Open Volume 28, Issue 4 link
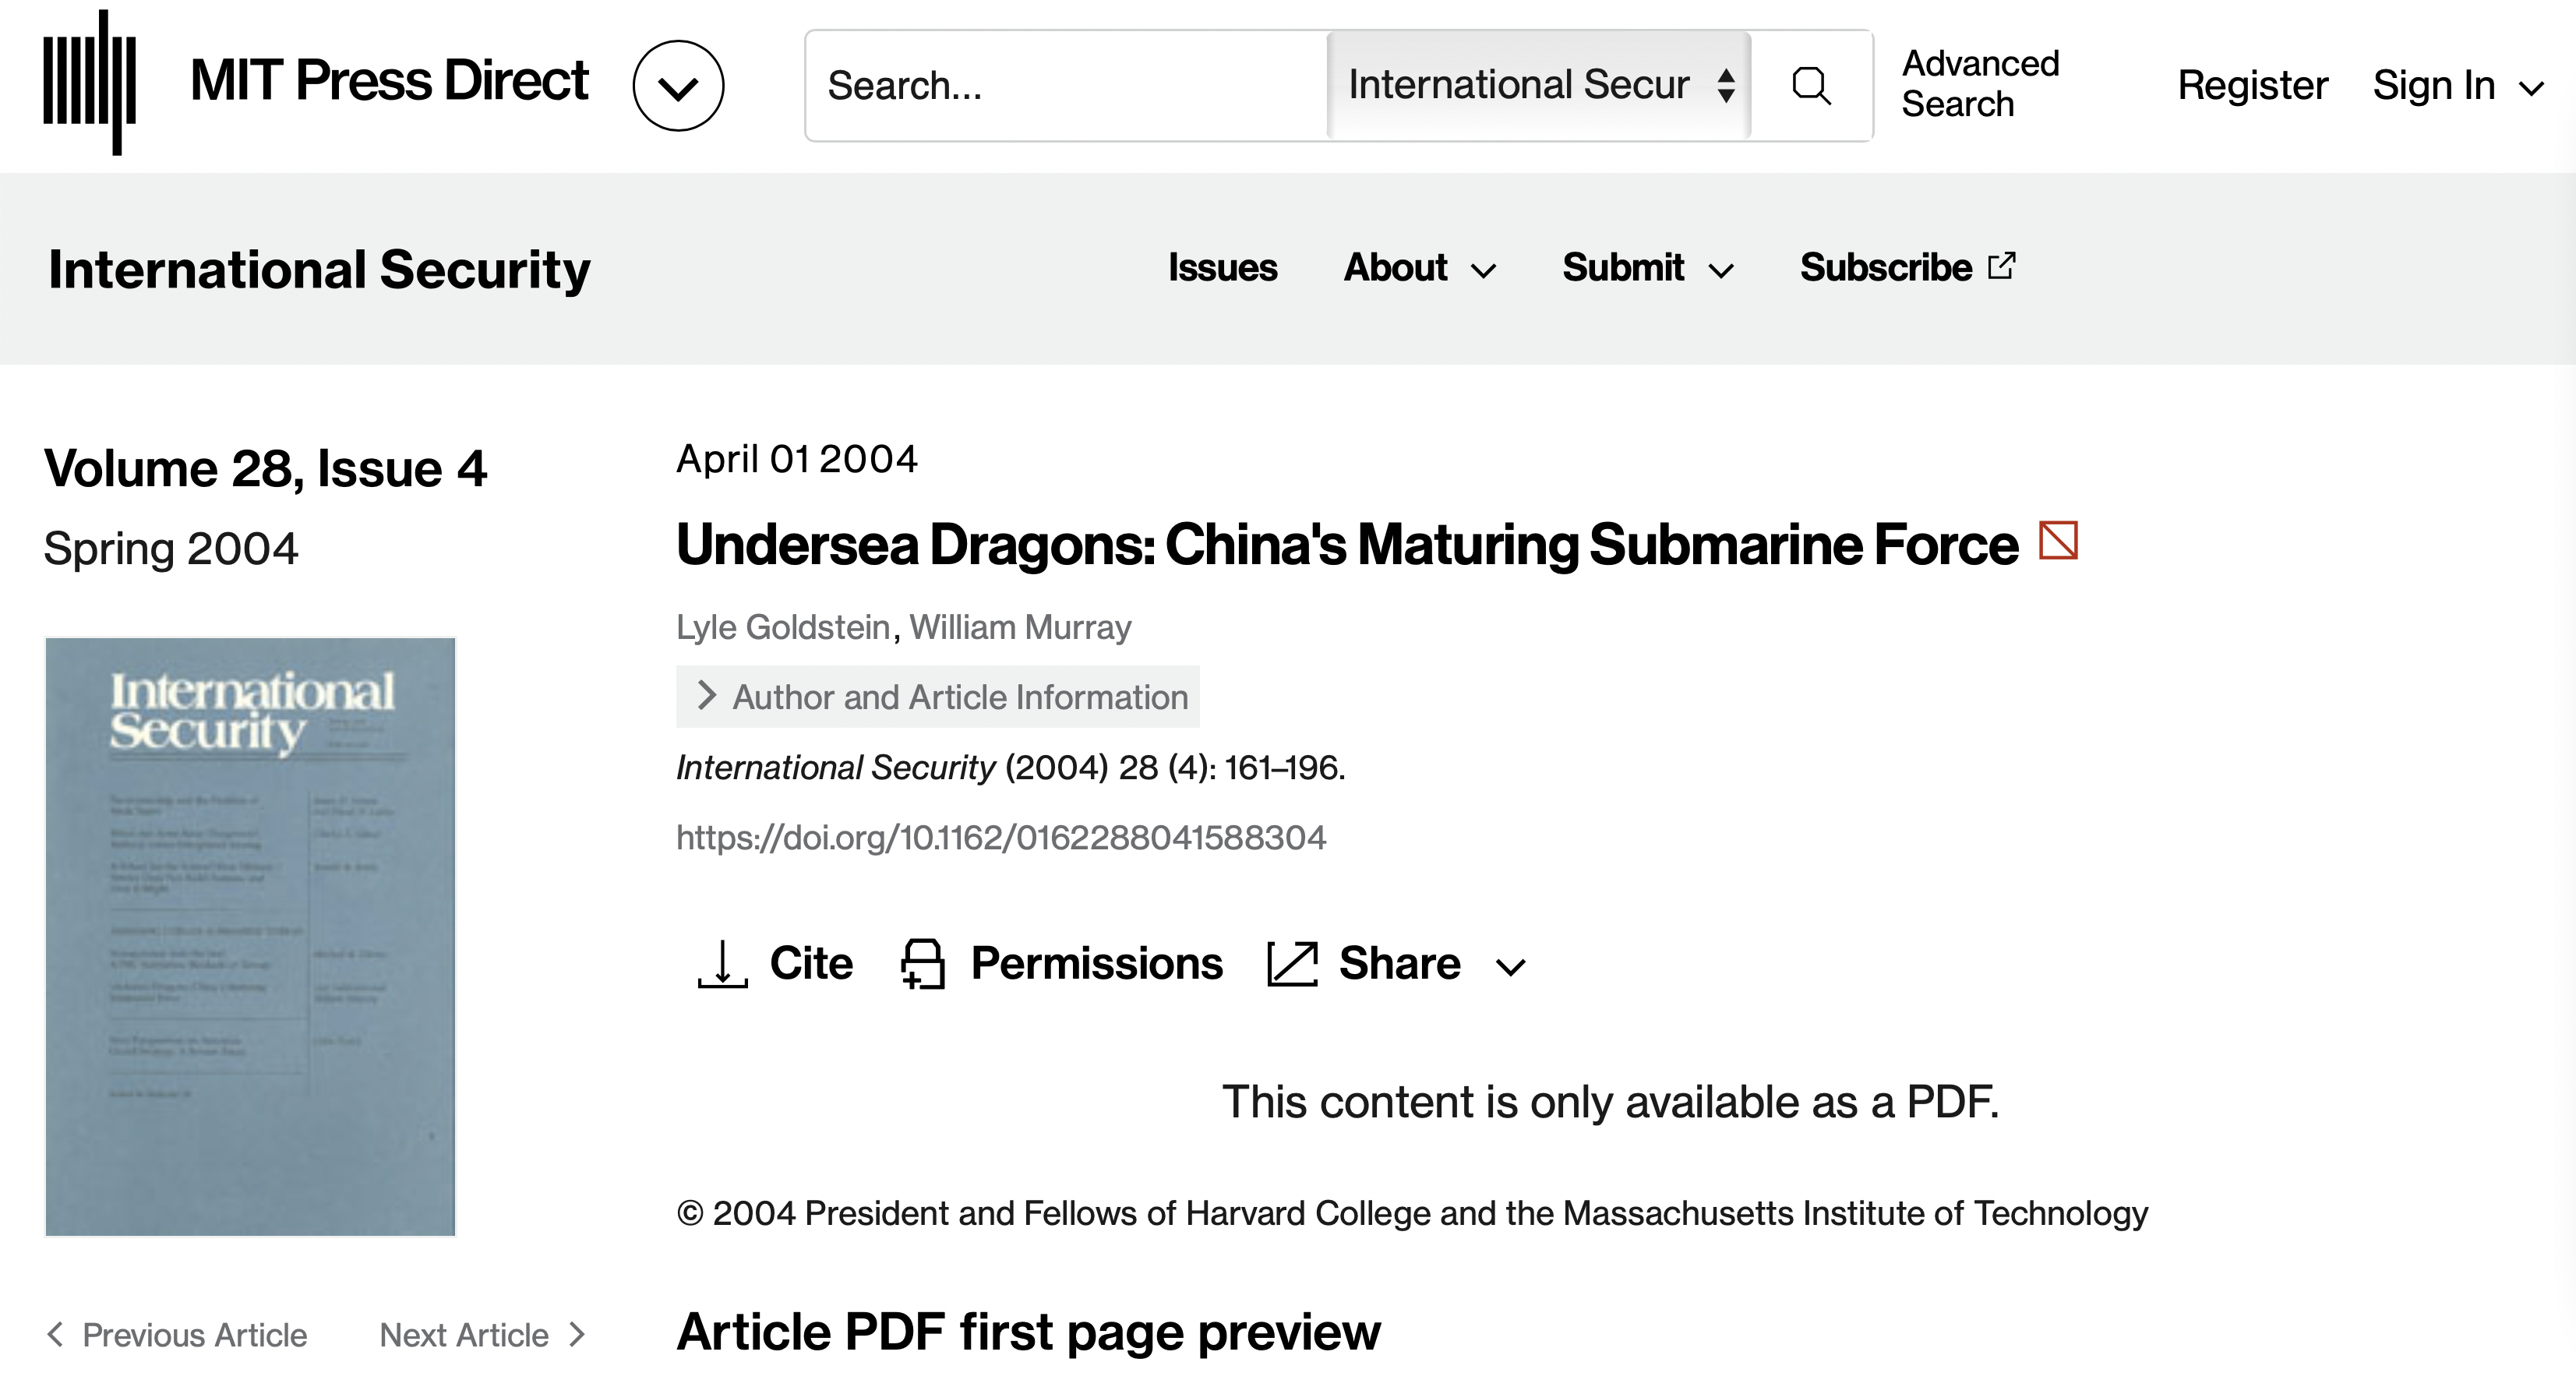The width and height of the screenshot is (2576, 1387). 265,468
